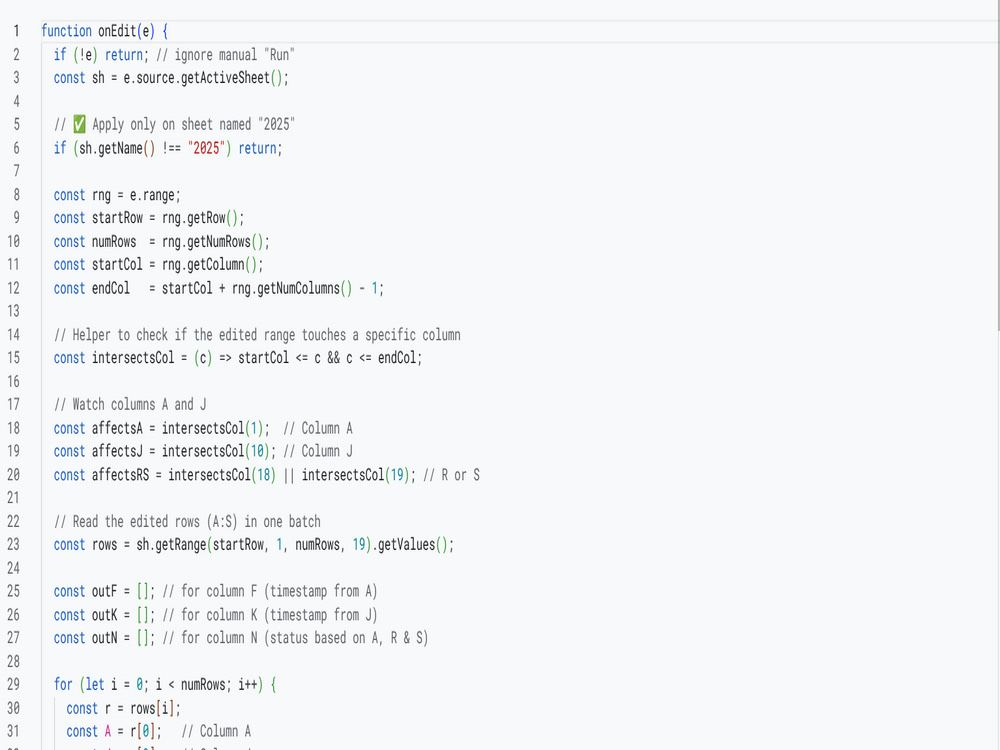This screenshot has width=1000, height=750.
Task: Click line number 23 in the gutter
Action: [13, 545]
